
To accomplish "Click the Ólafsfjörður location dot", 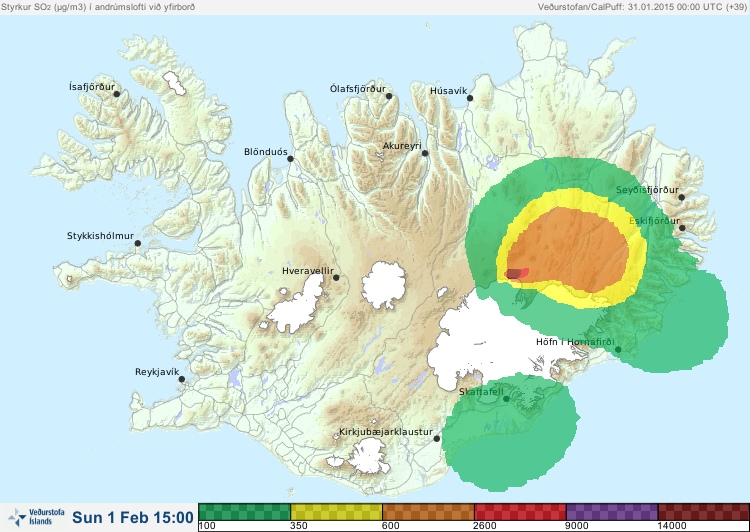I will coord(389,96).
